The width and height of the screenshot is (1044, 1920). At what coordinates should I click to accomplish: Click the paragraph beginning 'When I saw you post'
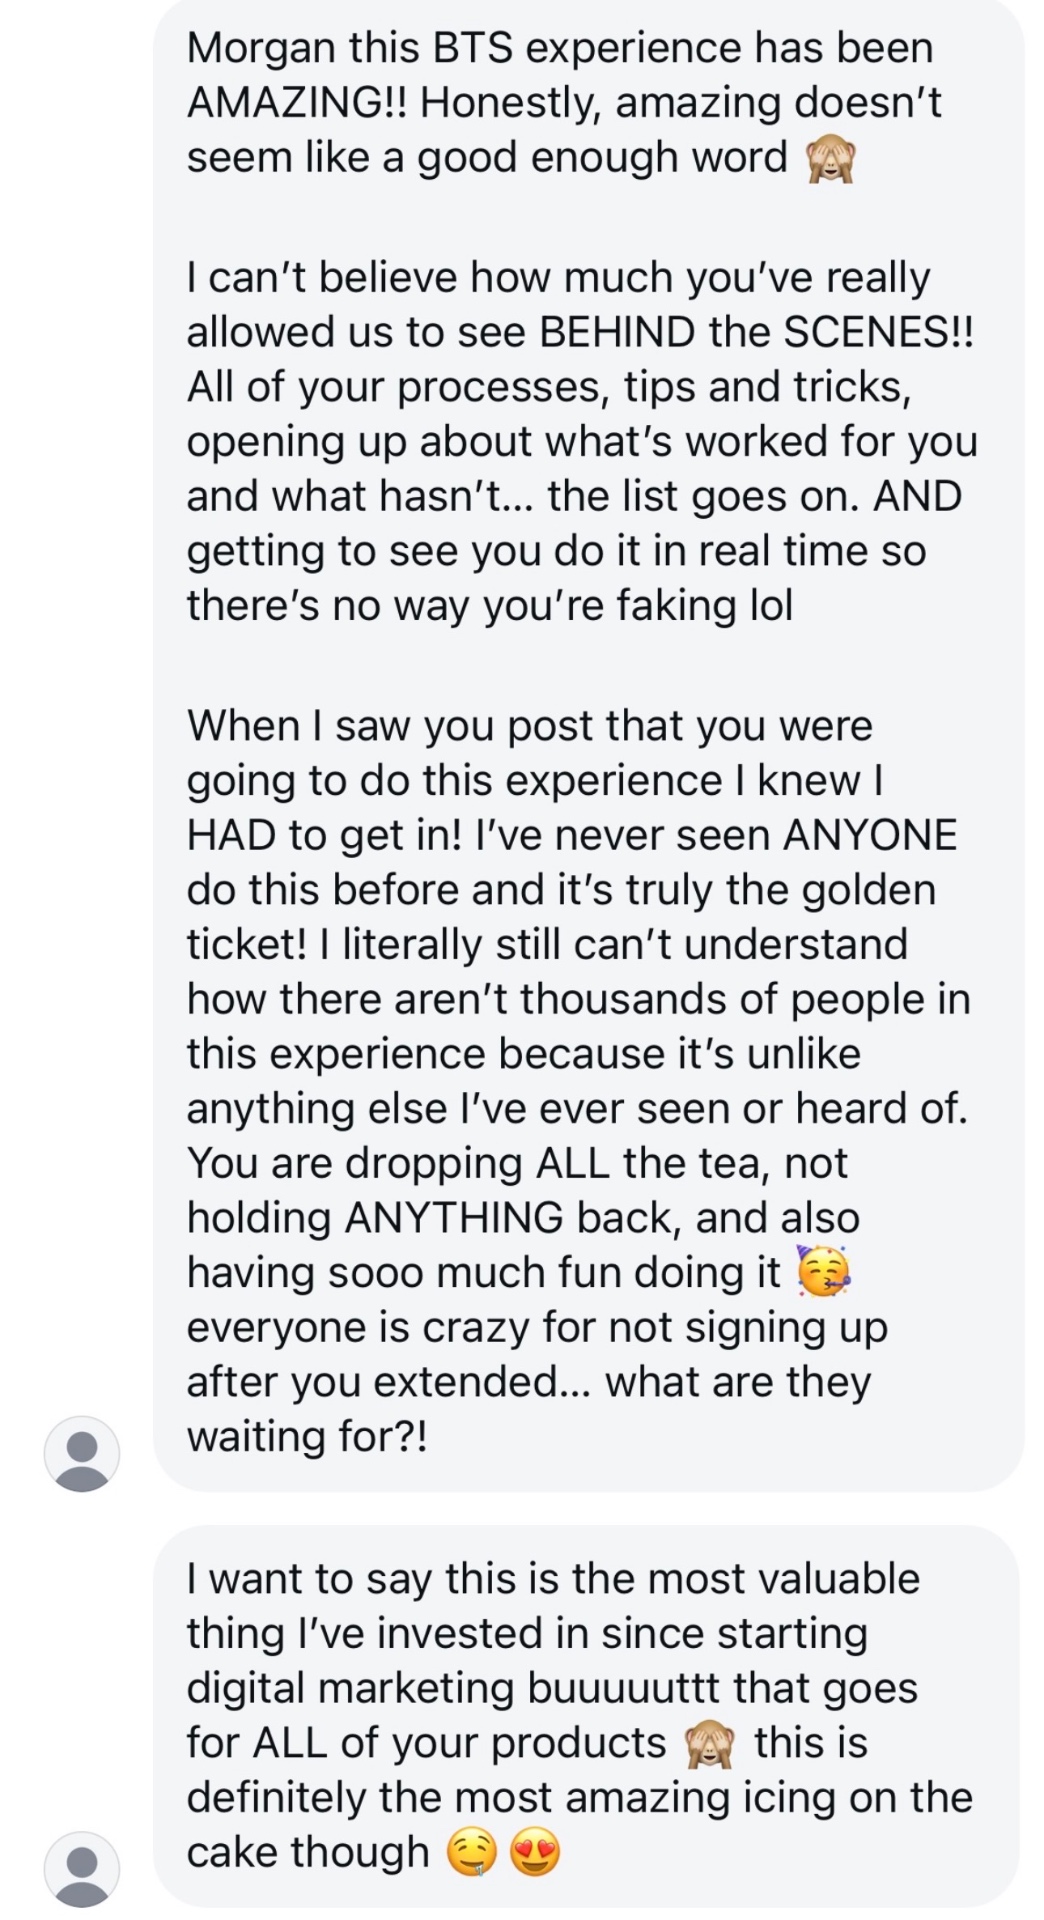(579, 1081)
